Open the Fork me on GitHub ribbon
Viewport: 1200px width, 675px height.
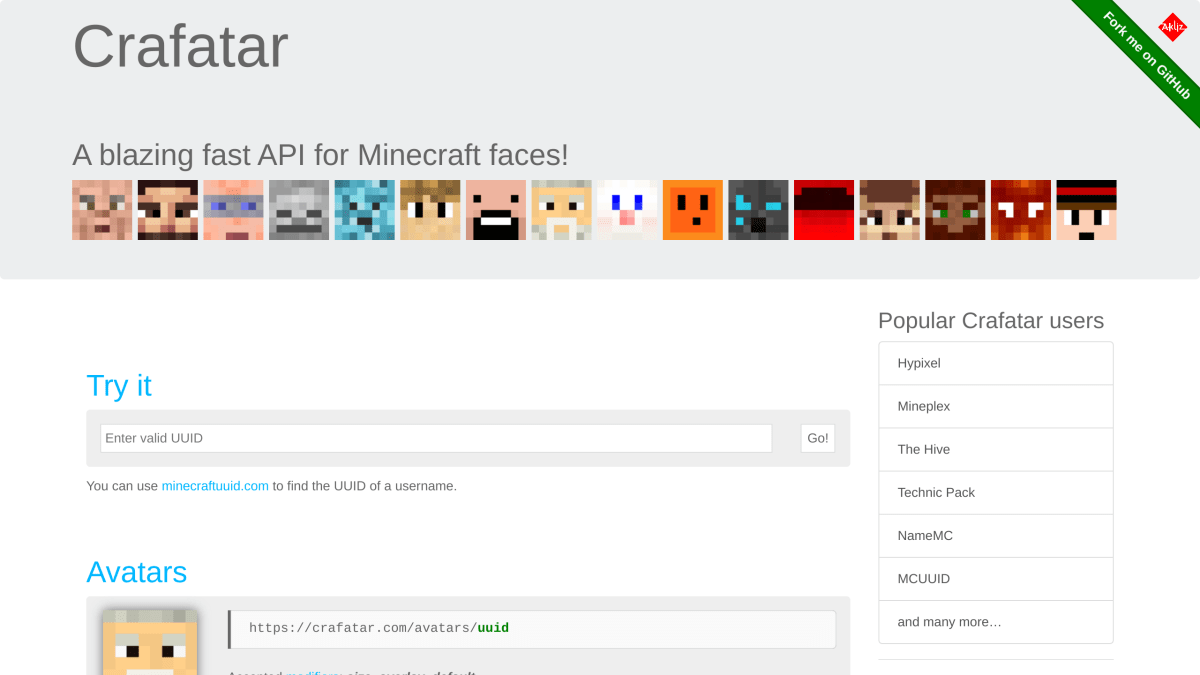click(x=1146, y=55)
